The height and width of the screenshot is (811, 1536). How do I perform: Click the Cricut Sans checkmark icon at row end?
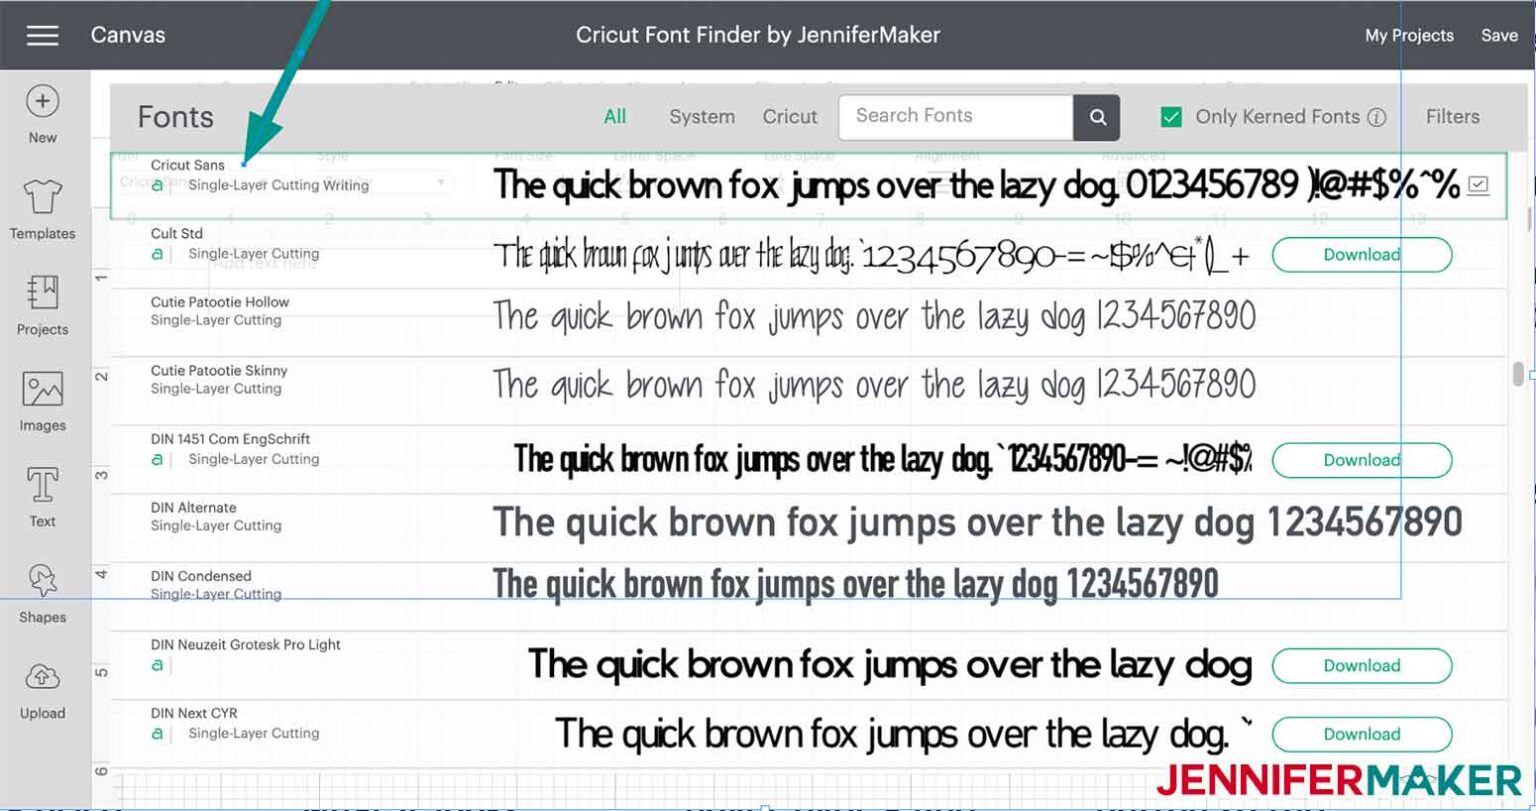[1478, 185]
